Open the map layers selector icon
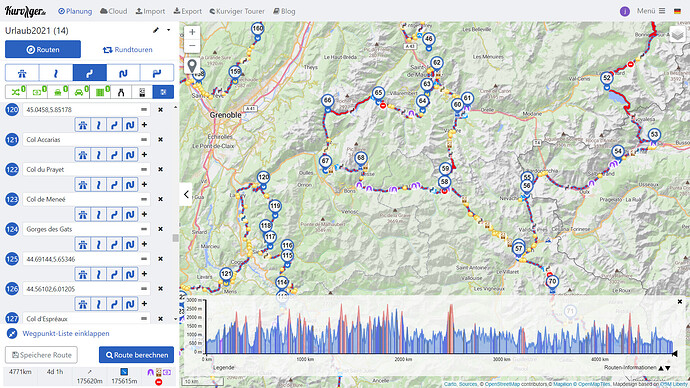Viewport: 690px width, 388px height. [677, 34]
